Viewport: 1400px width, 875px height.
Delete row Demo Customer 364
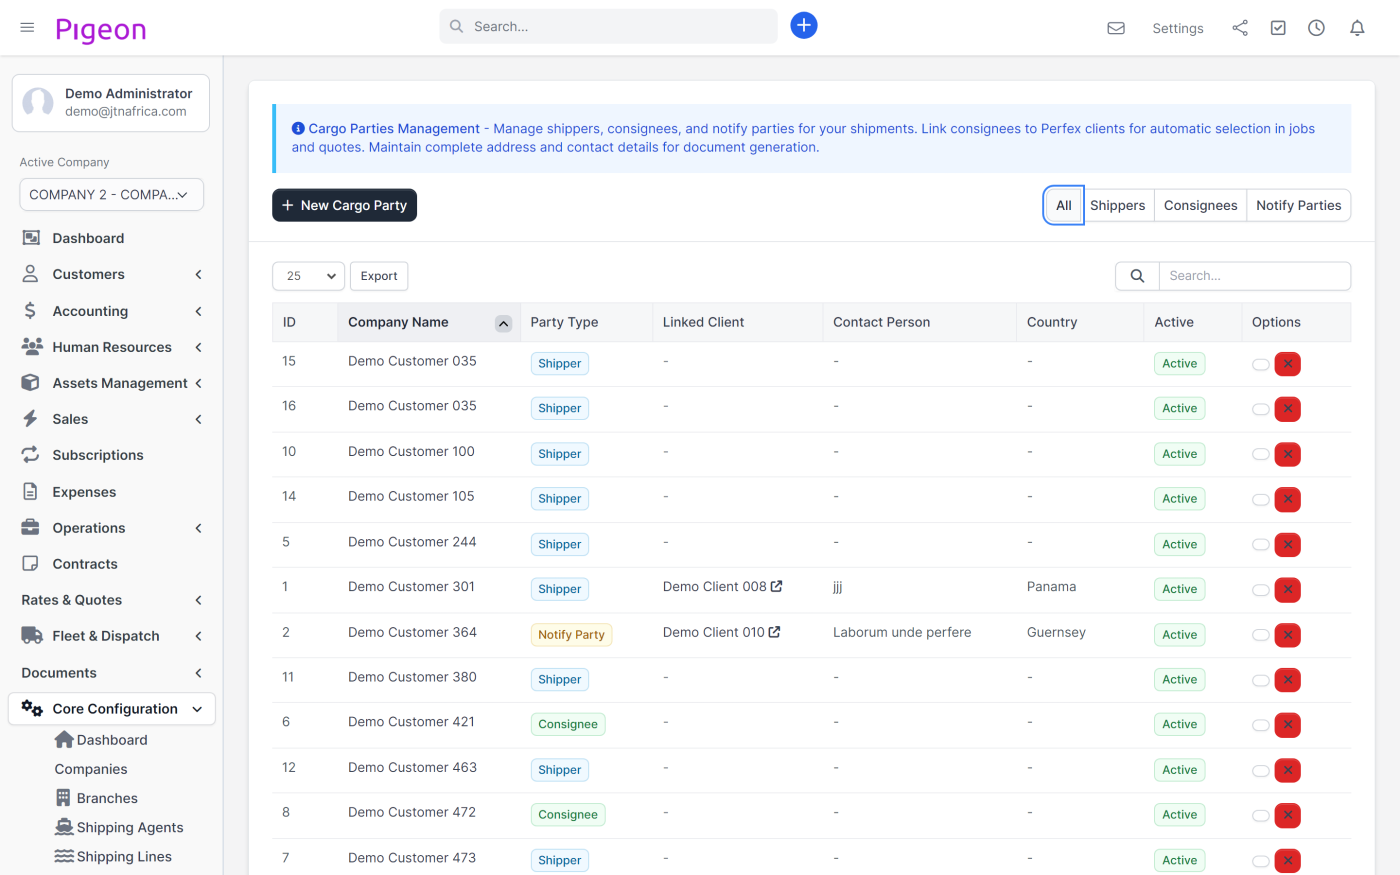(1288, 635)
